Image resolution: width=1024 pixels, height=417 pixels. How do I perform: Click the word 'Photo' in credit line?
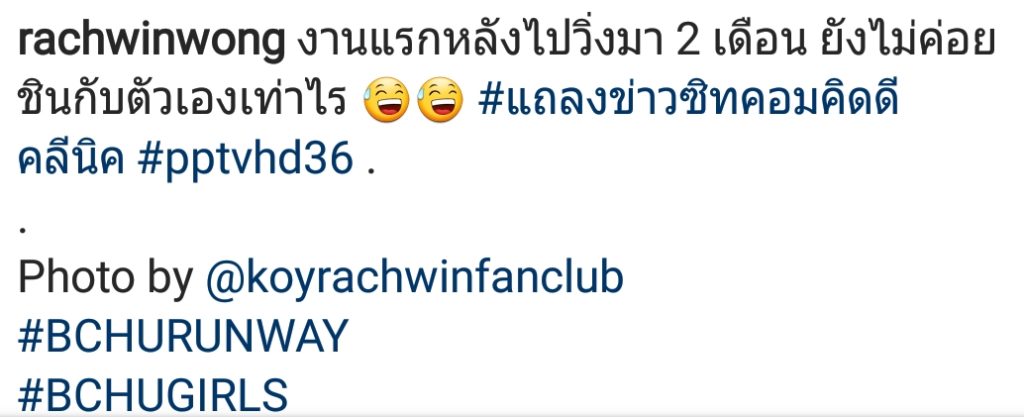point(75,277)
